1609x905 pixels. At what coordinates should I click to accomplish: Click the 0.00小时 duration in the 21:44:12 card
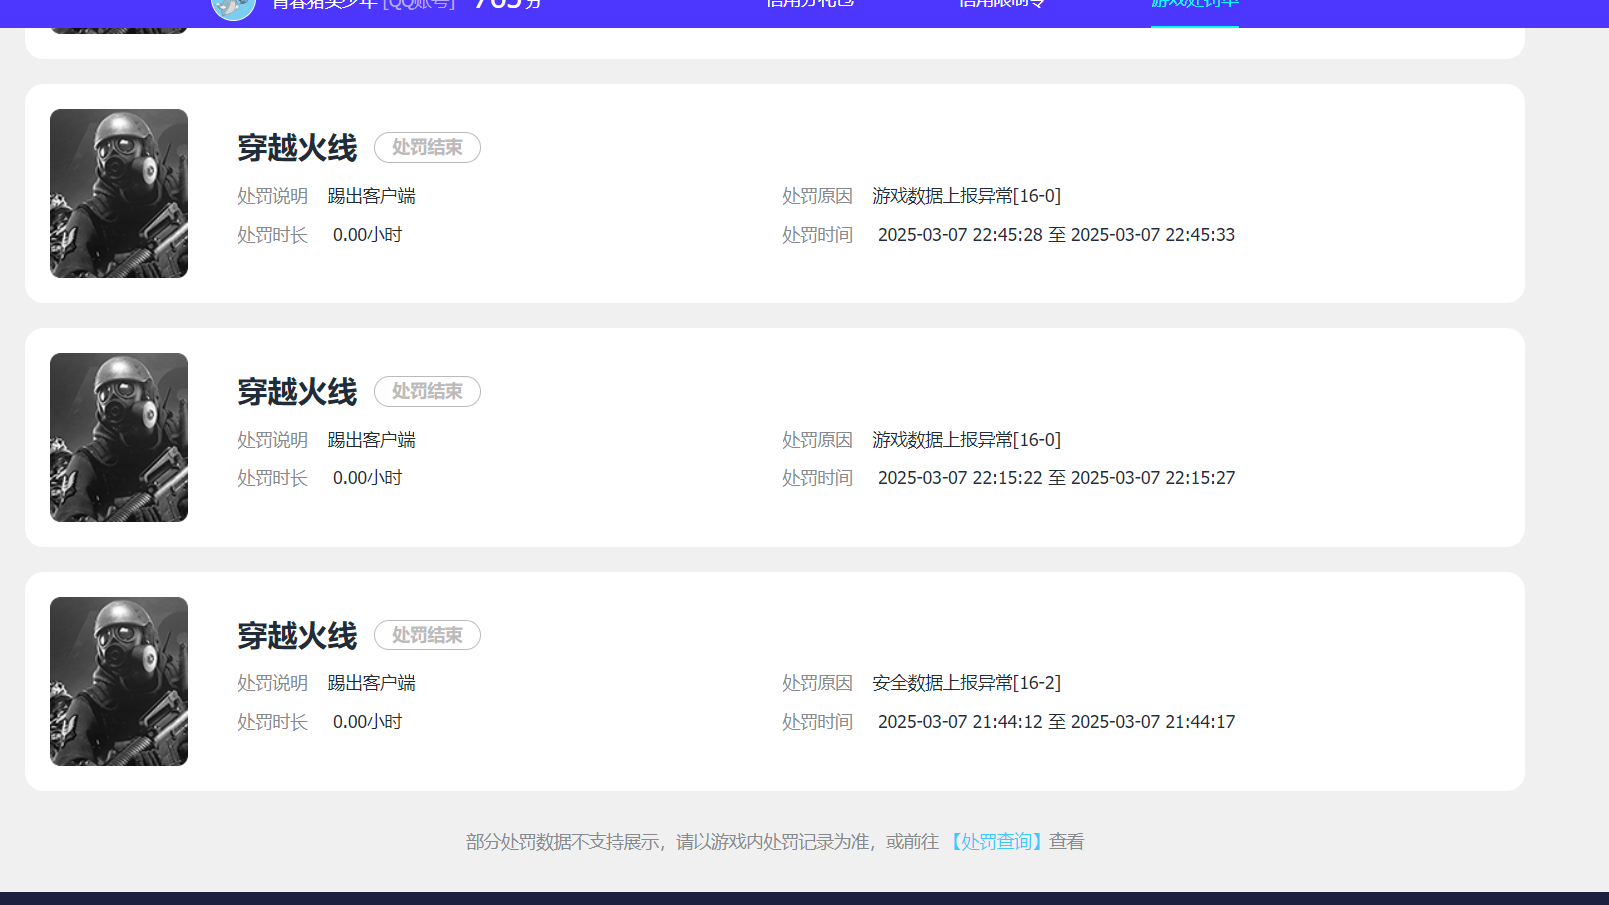(367, 722)
